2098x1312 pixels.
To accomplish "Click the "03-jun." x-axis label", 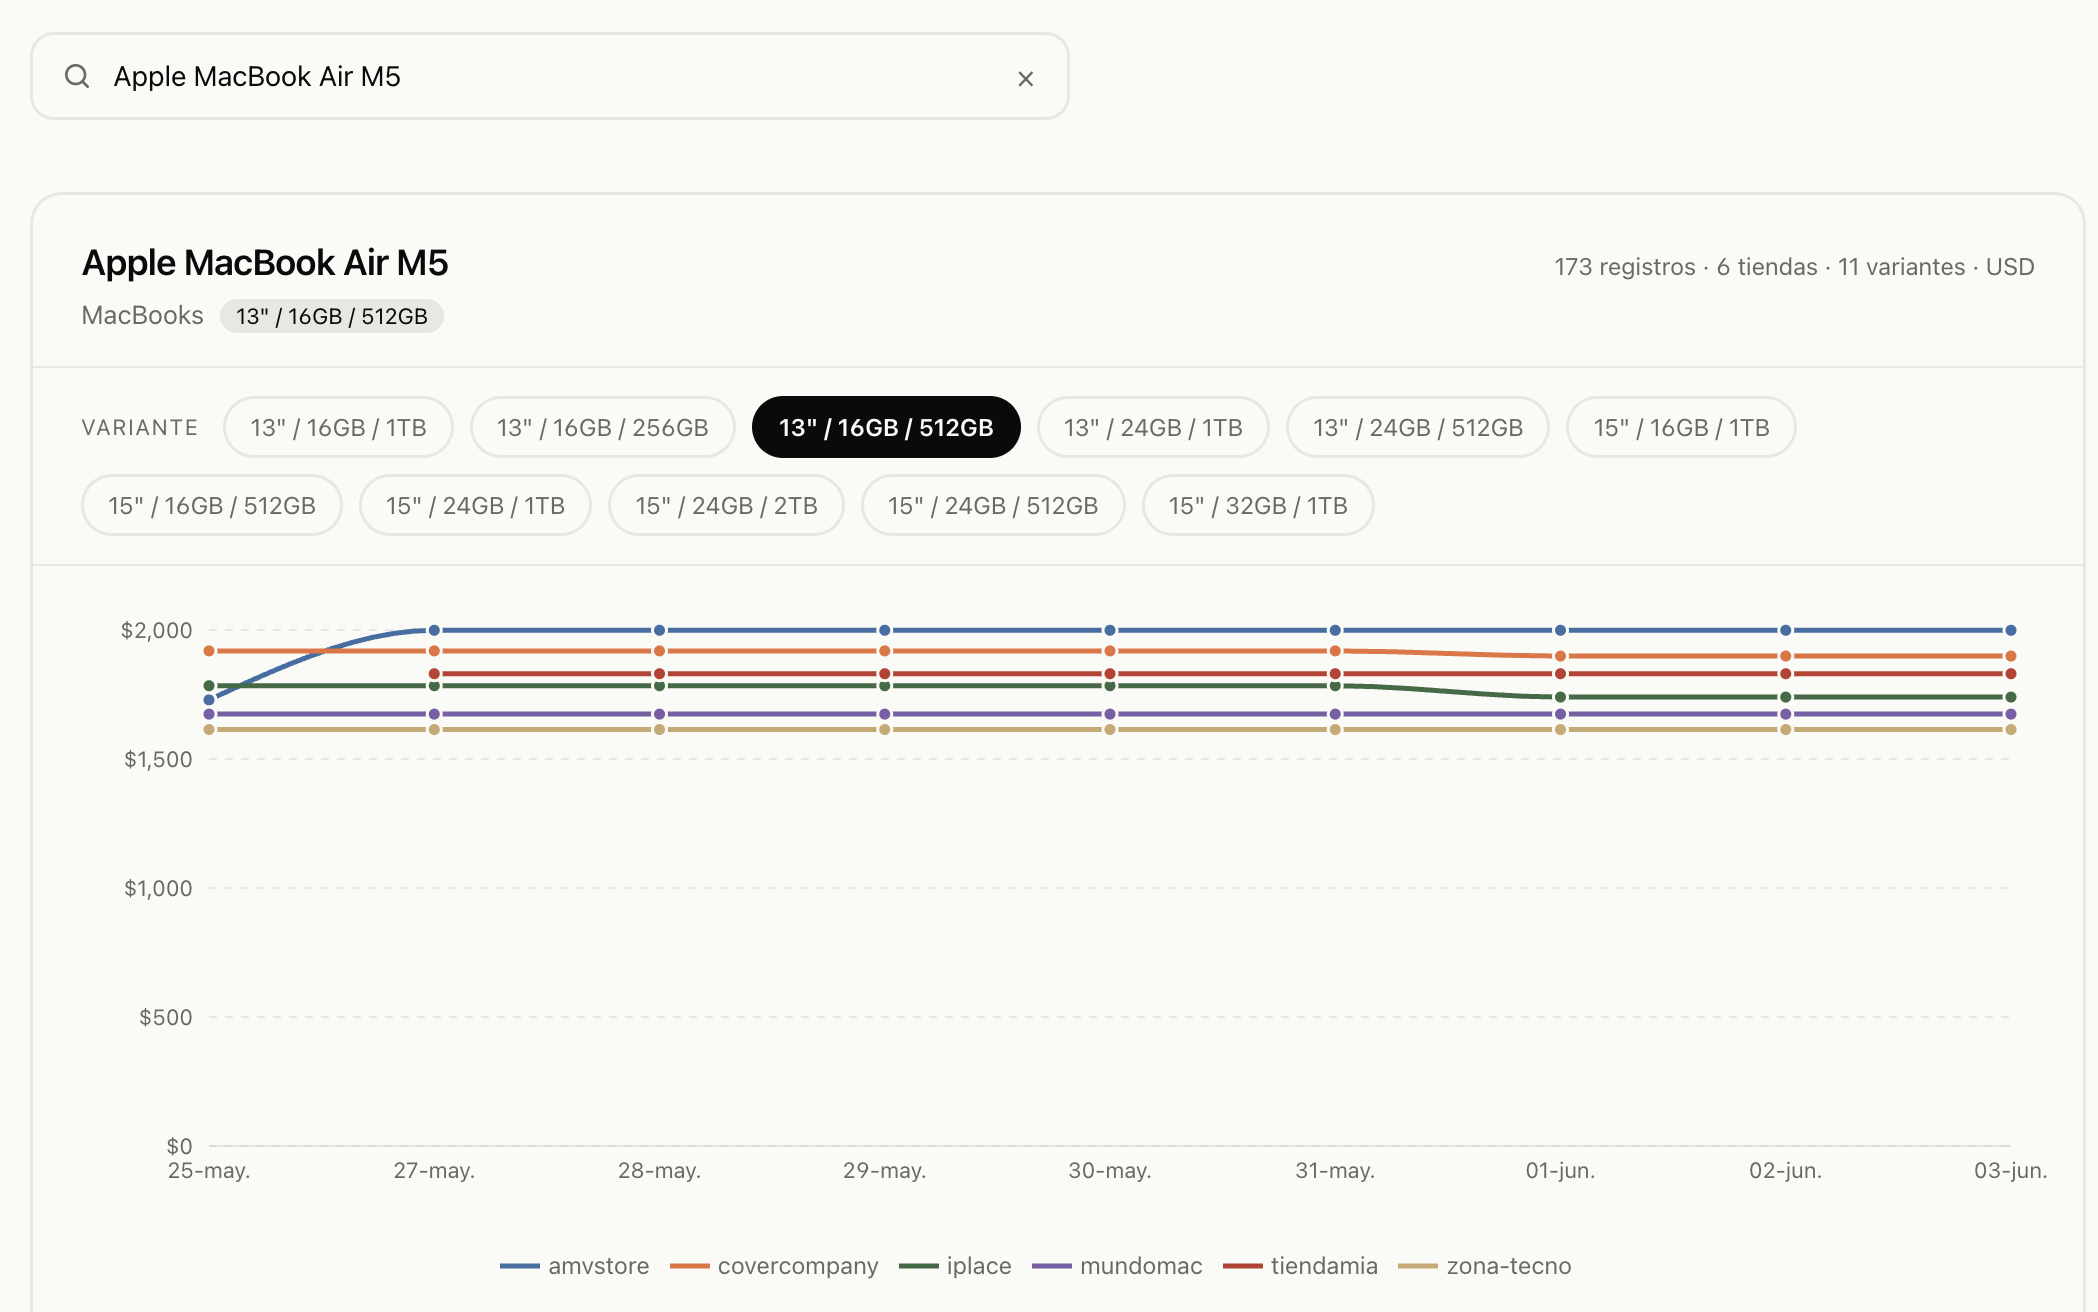I will [2011, 1171].
